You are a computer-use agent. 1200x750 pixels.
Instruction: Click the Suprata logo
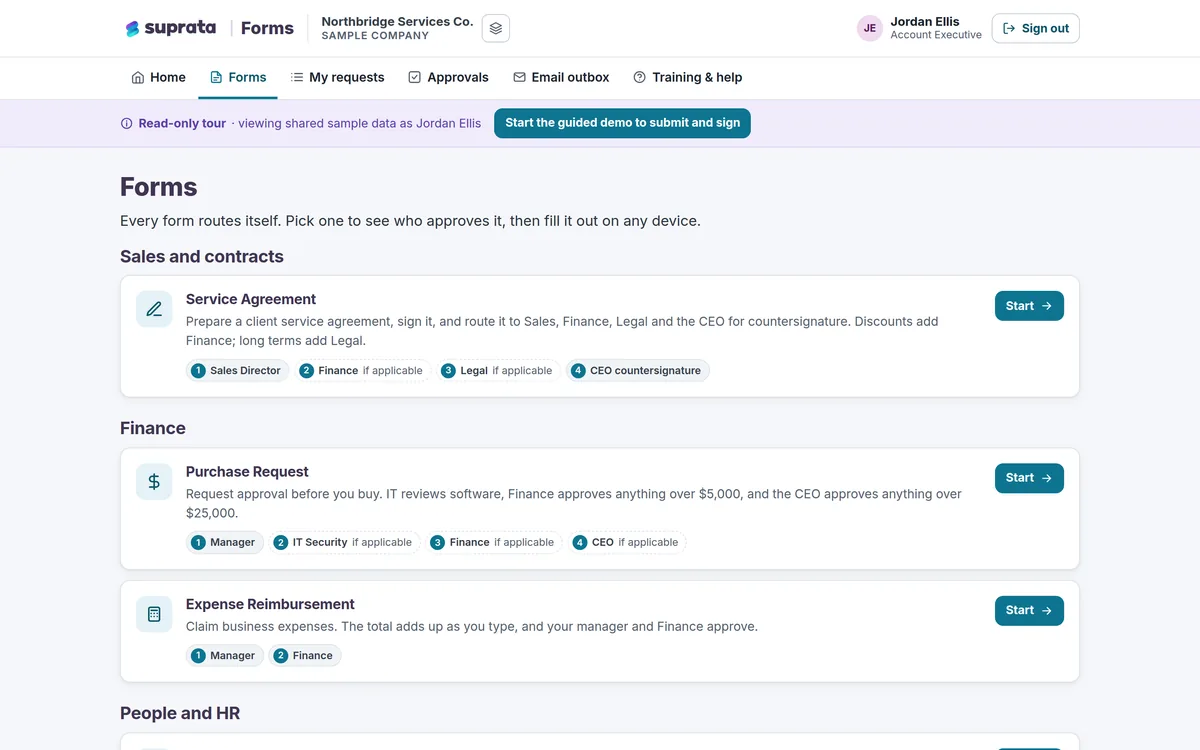[170, 28]
